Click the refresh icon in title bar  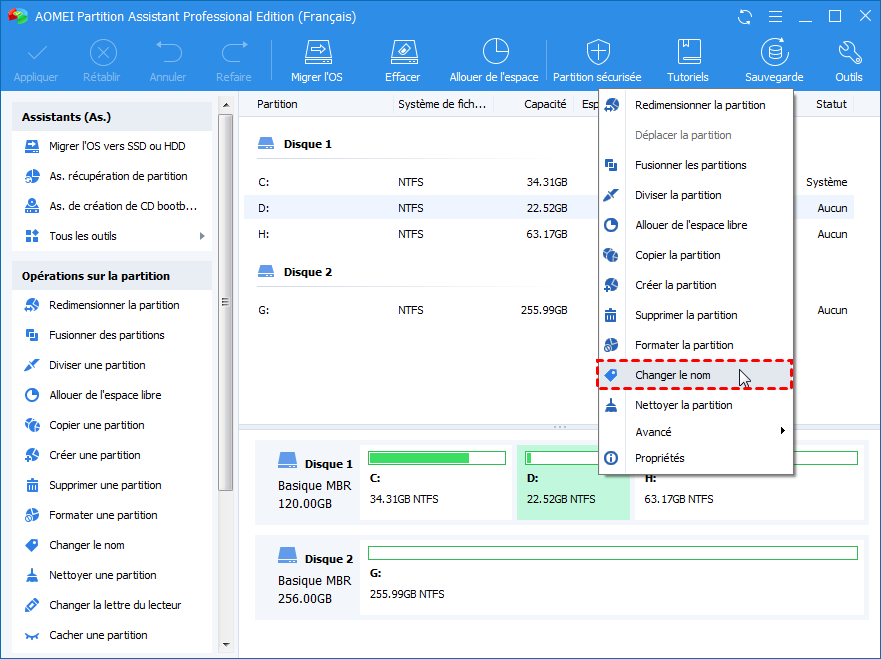coord(744,17)
